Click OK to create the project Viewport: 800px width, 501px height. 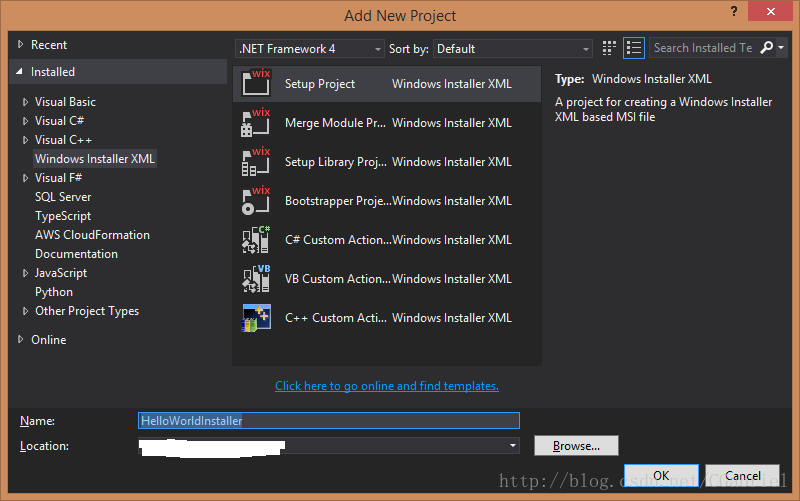(x=661, y=475)
